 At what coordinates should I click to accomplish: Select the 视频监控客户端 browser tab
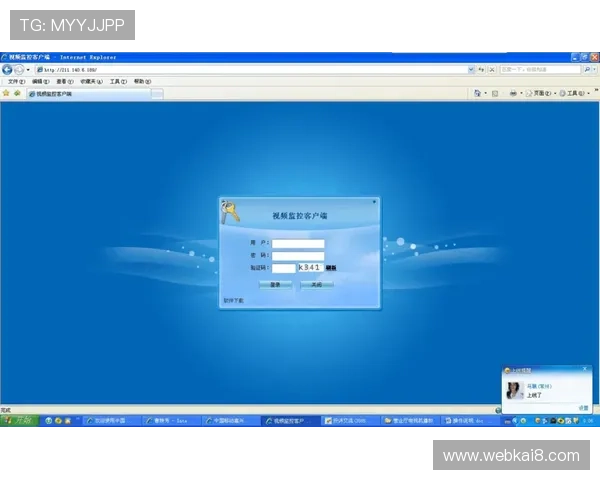click(x=88, y=94)
